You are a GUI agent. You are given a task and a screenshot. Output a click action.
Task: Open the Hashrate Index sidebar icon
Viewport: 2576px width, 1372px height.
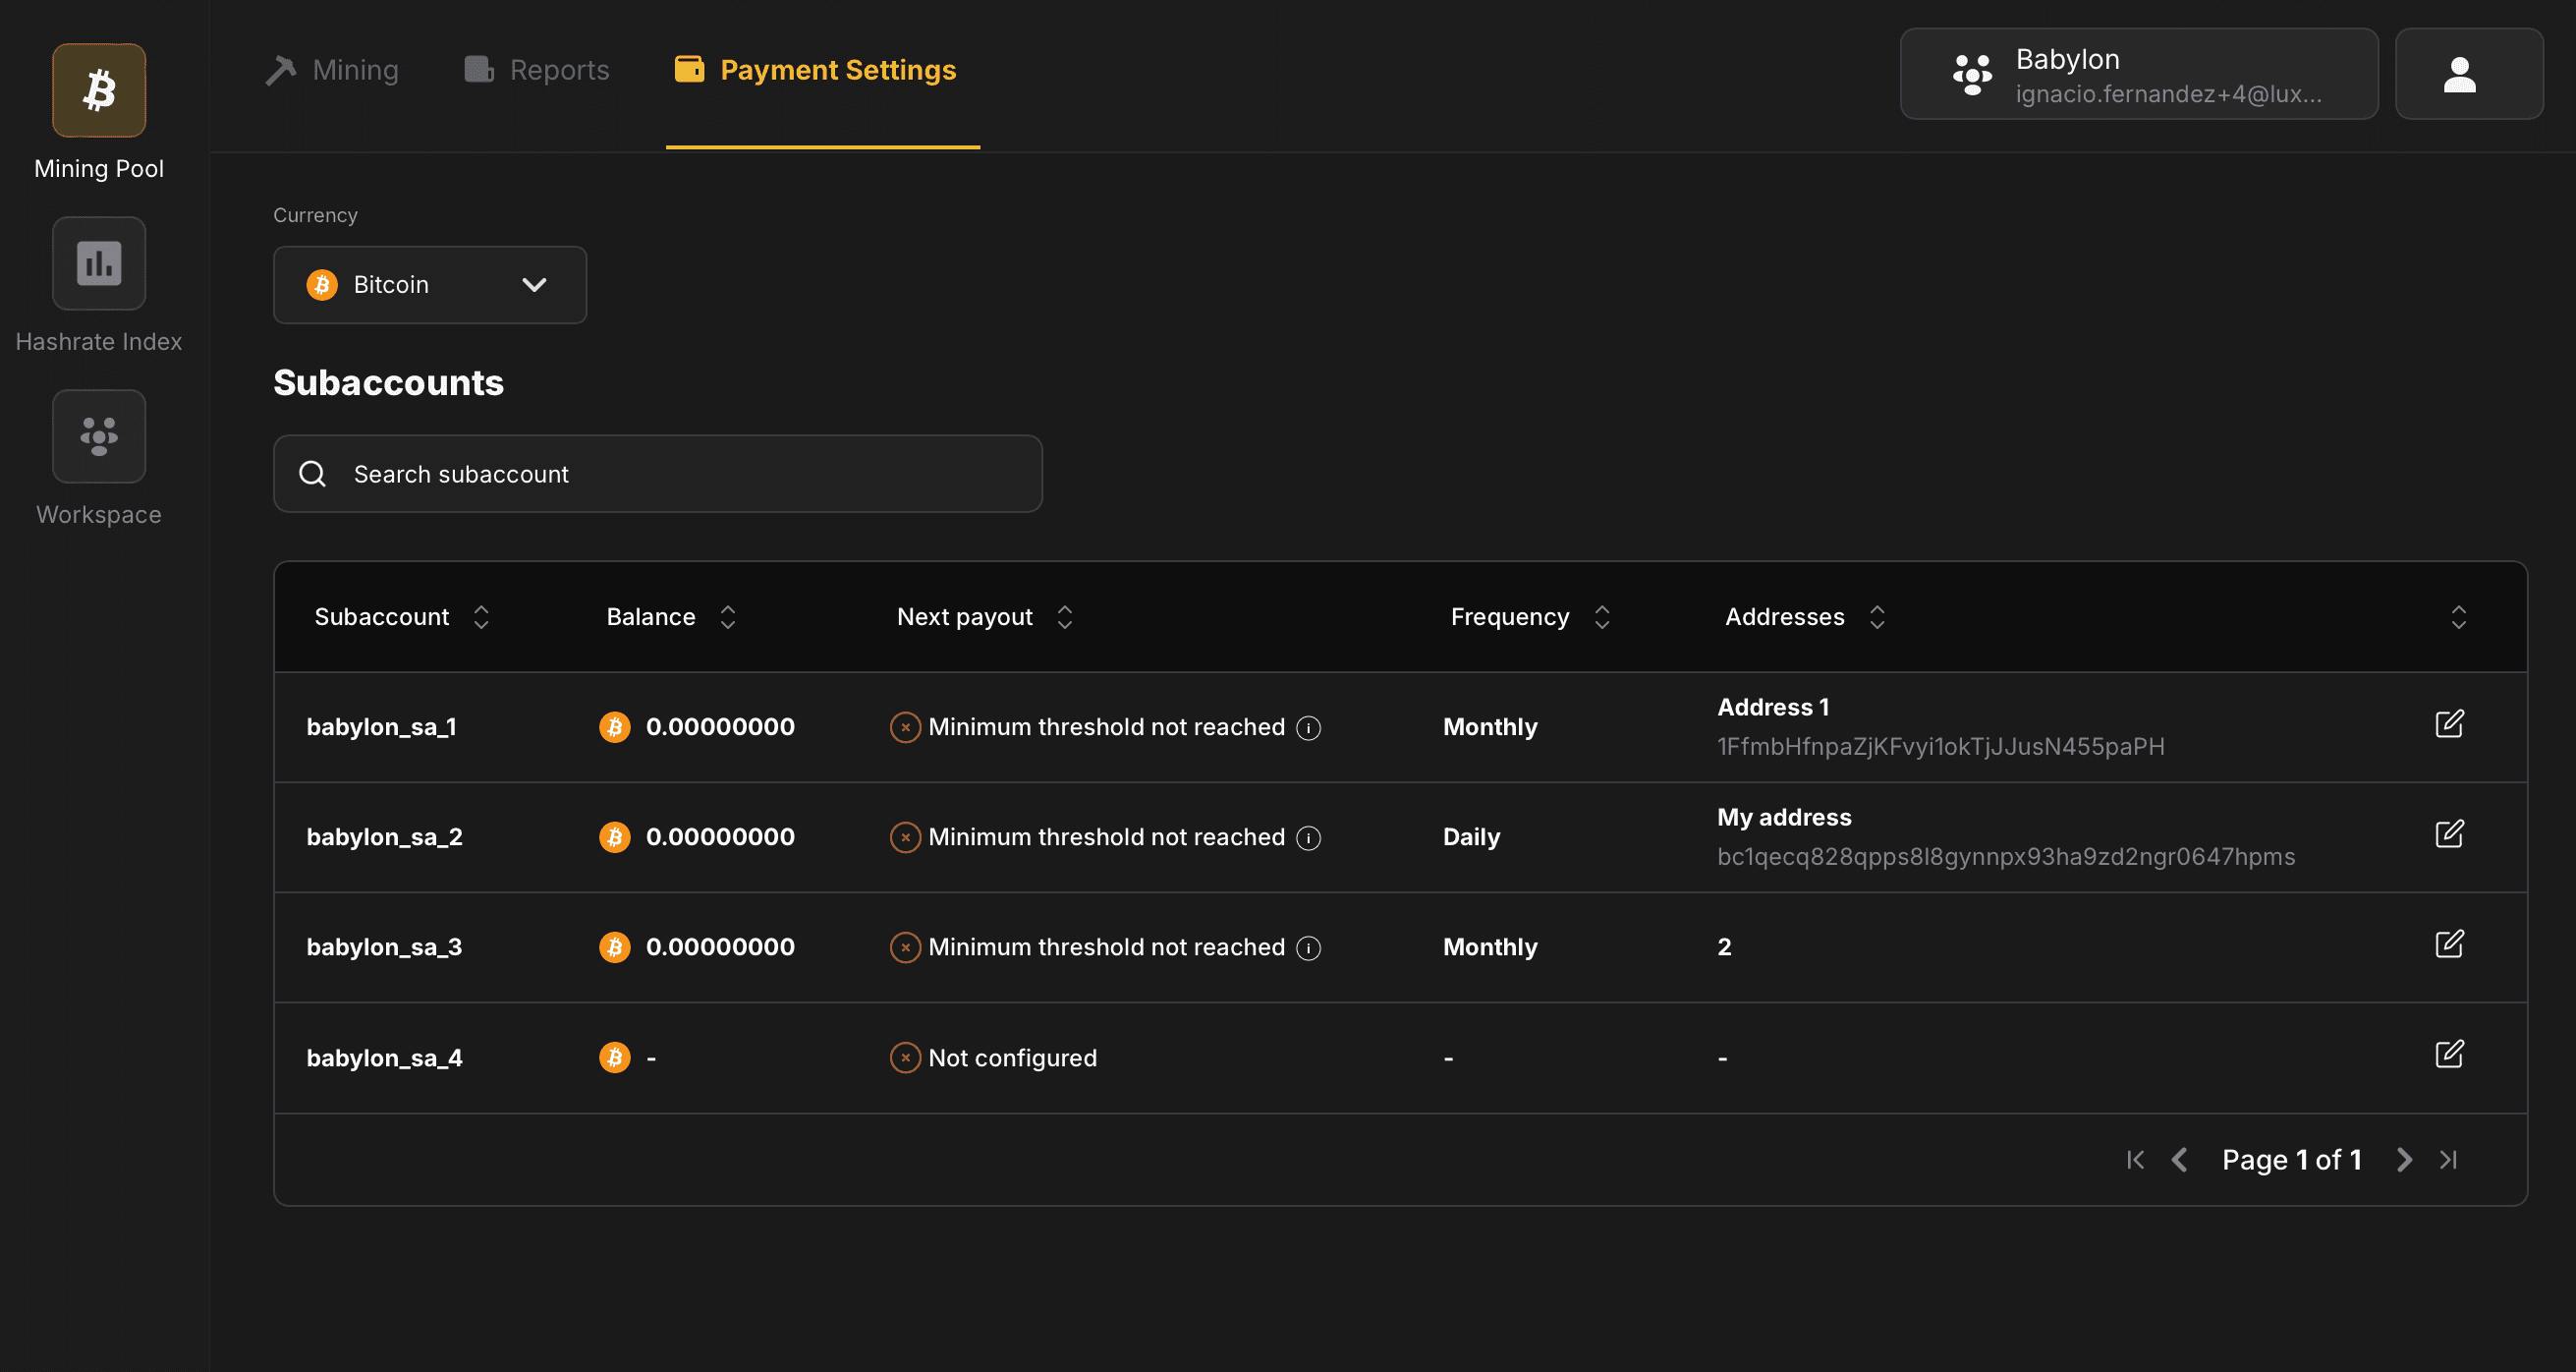coord(98,263)
